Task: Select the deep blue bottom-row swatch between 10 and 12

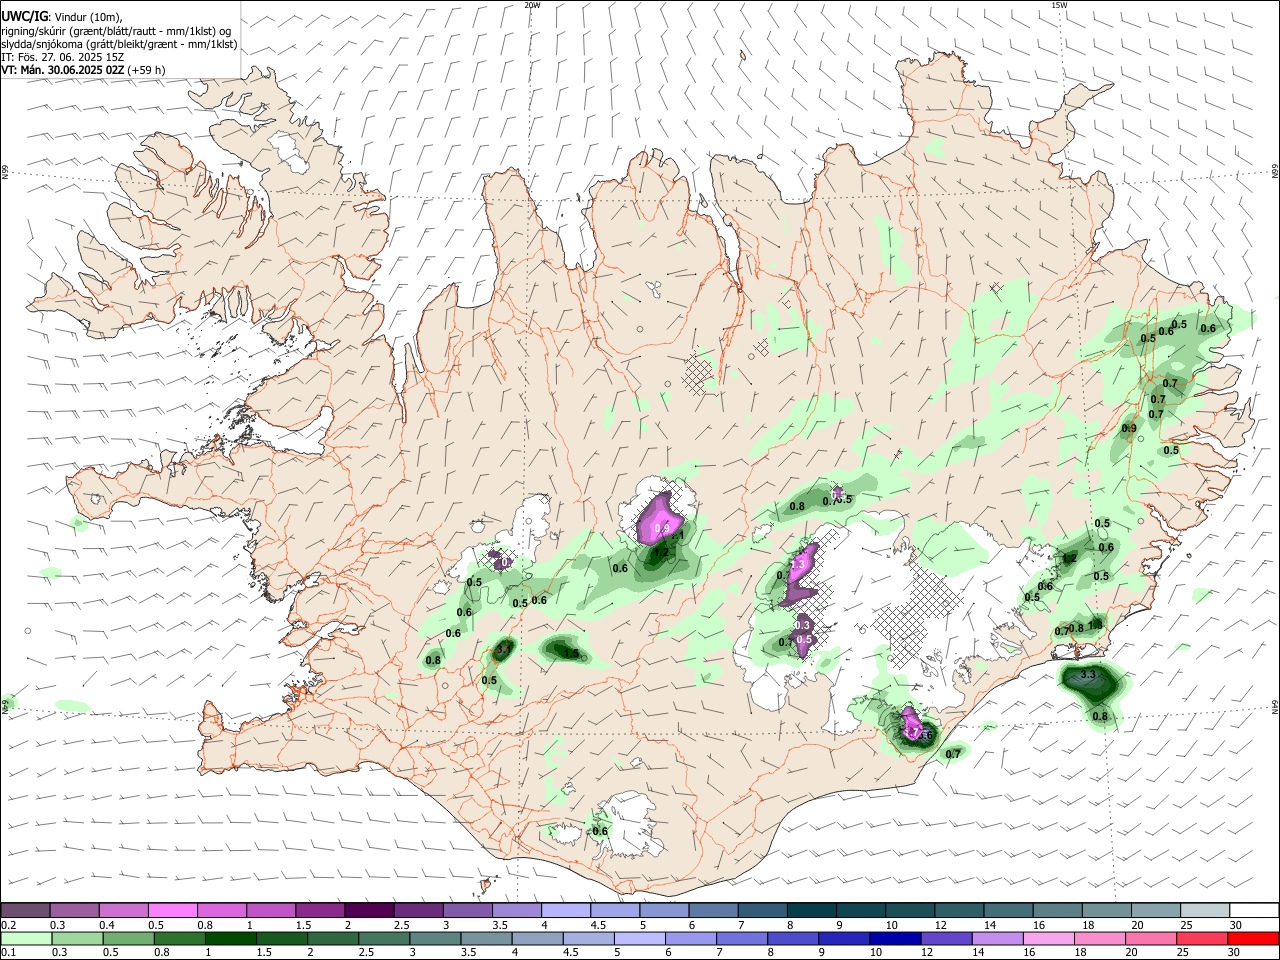Action: [894, 938]
